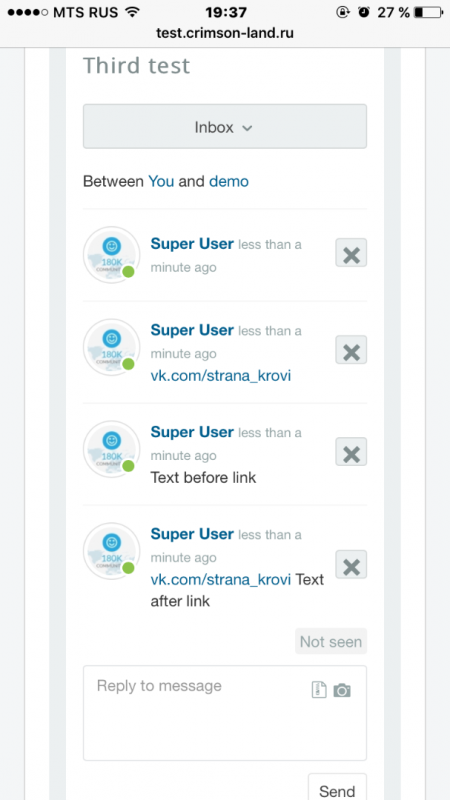The width and height of the screenshot is (450, 800).
Task: Delete the first Super User message
Action: pos(351,253)
